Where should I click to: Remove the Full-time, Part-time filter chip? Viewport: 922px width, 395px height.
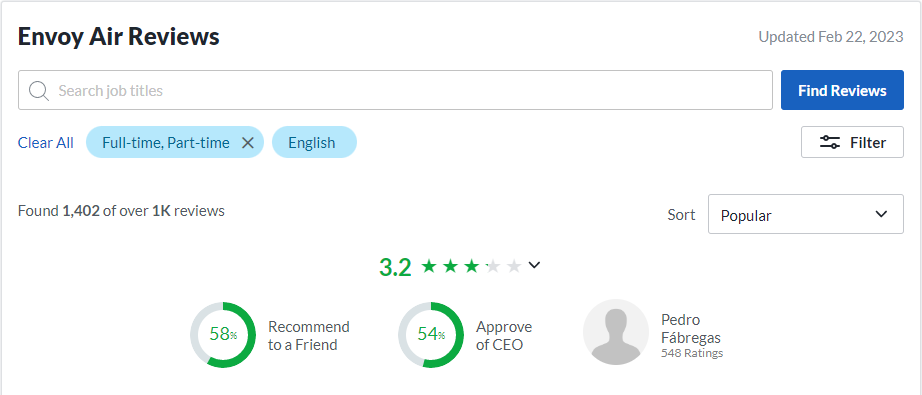click(x=248, y=143)
